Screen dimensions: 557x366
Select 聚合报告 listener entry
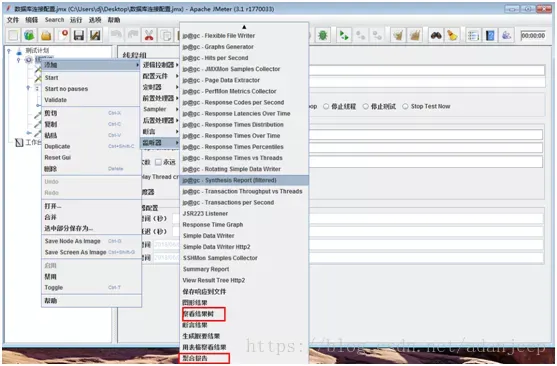pos(244,358)
